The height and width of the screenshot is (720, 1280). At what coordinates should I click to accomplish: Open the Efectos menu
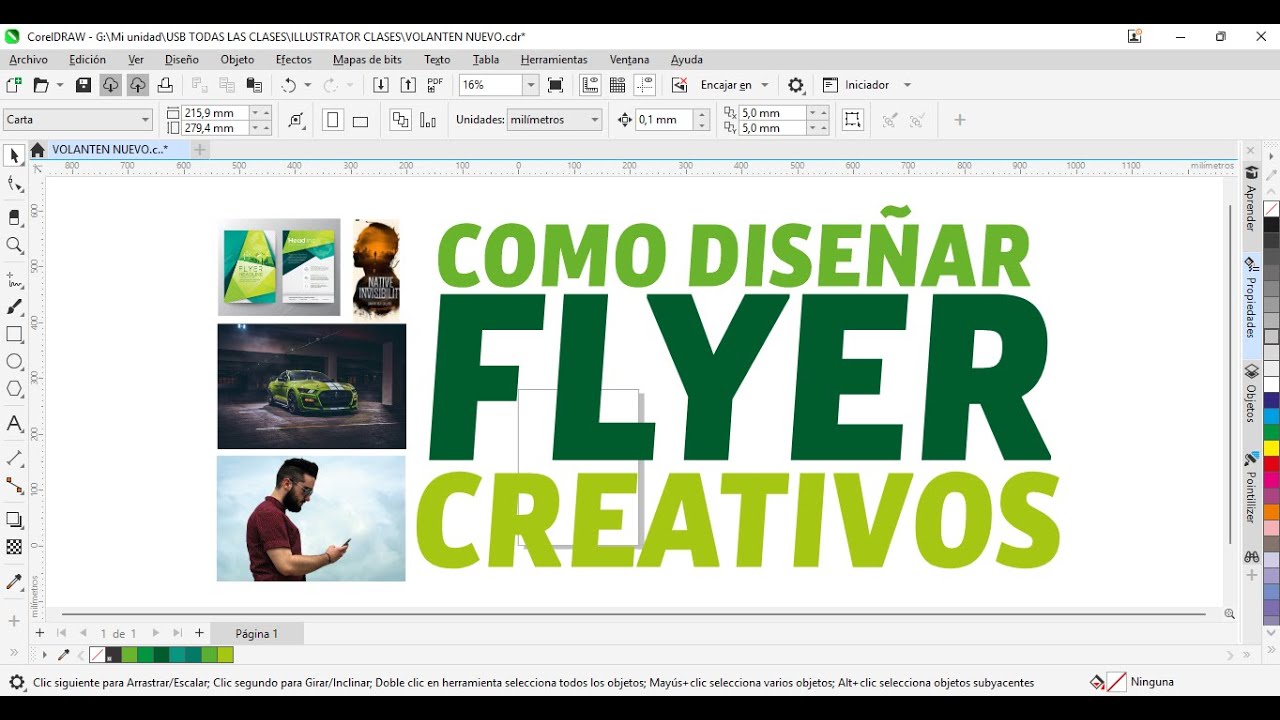[x=293, y=60]
